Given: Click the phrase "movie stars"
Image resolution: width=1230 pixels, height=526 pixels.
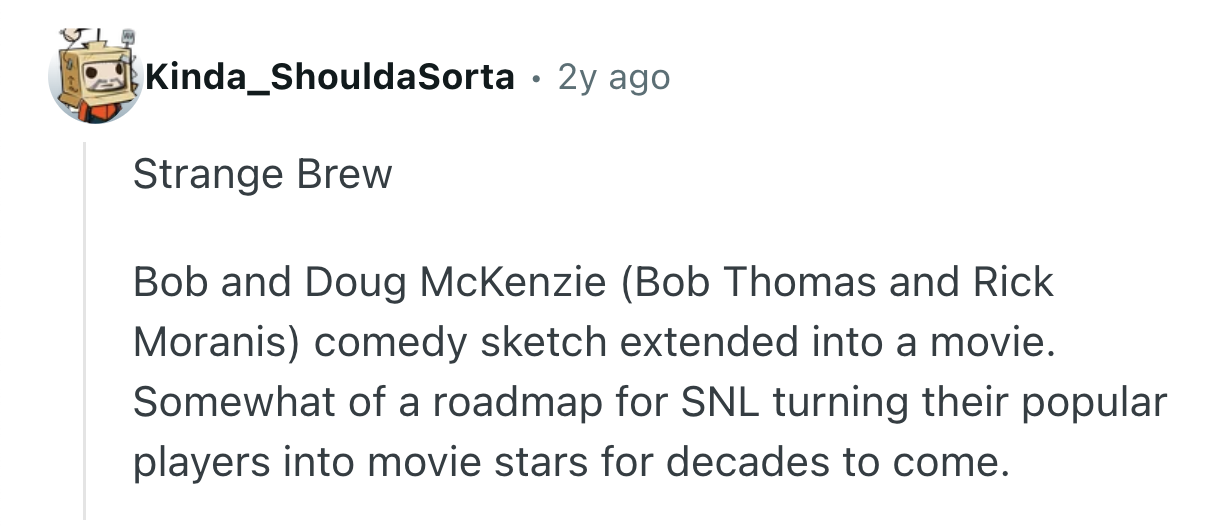Looking at the screenshot, I should tap(486, 463).
